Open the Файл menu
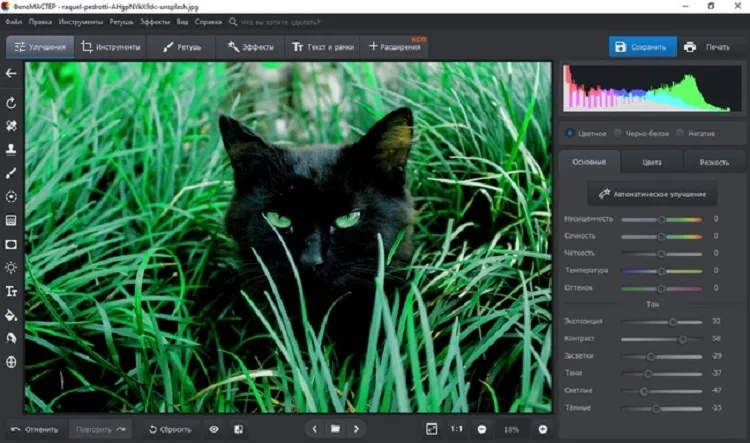 [x=14, y=22]
